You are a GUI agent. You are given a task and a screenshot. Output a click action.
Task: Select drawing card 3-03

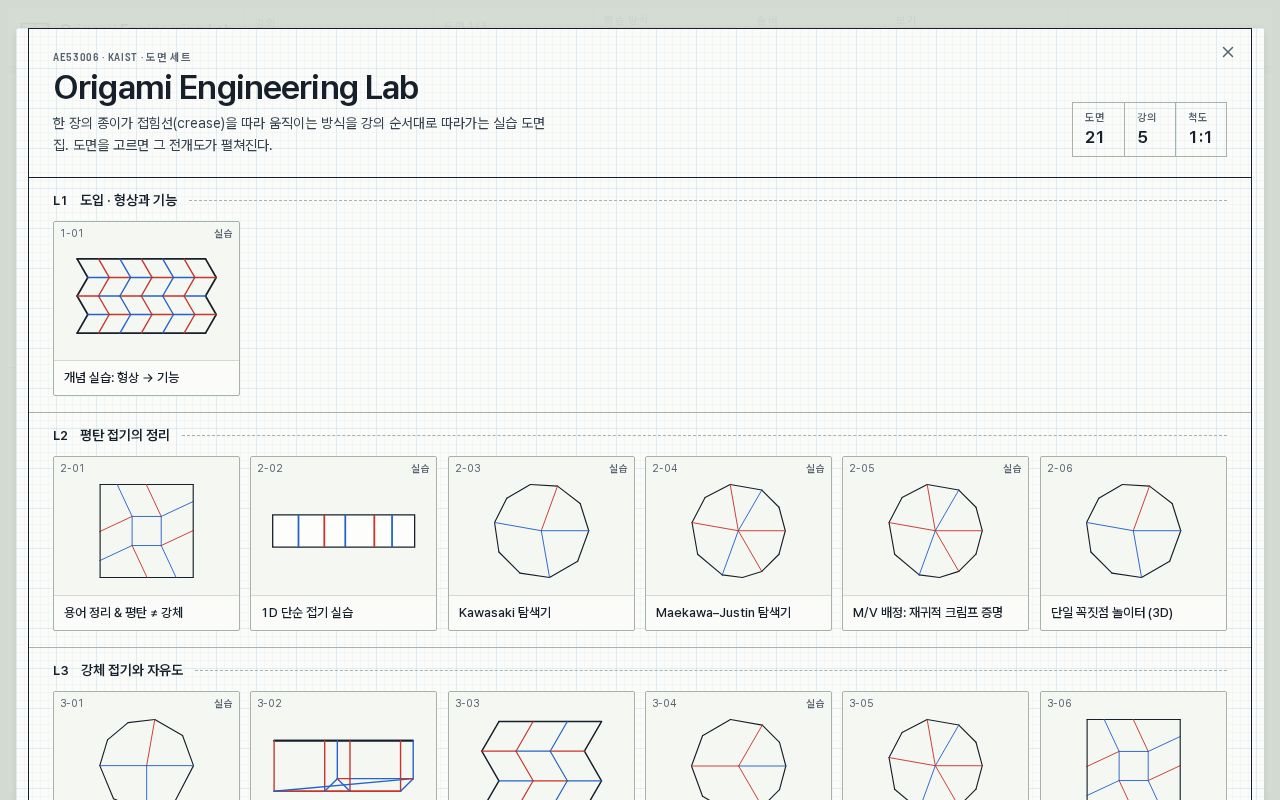[x=541, y=745]
